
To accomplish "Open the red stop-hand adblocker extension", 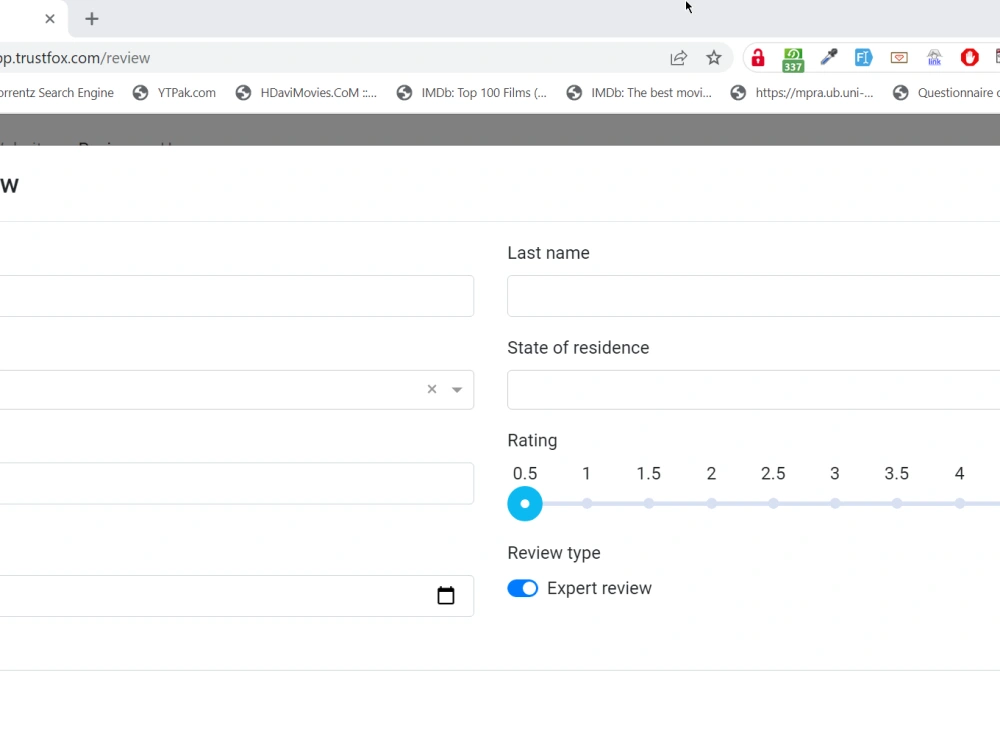I will pyautogui.click(x=969, y=58).
